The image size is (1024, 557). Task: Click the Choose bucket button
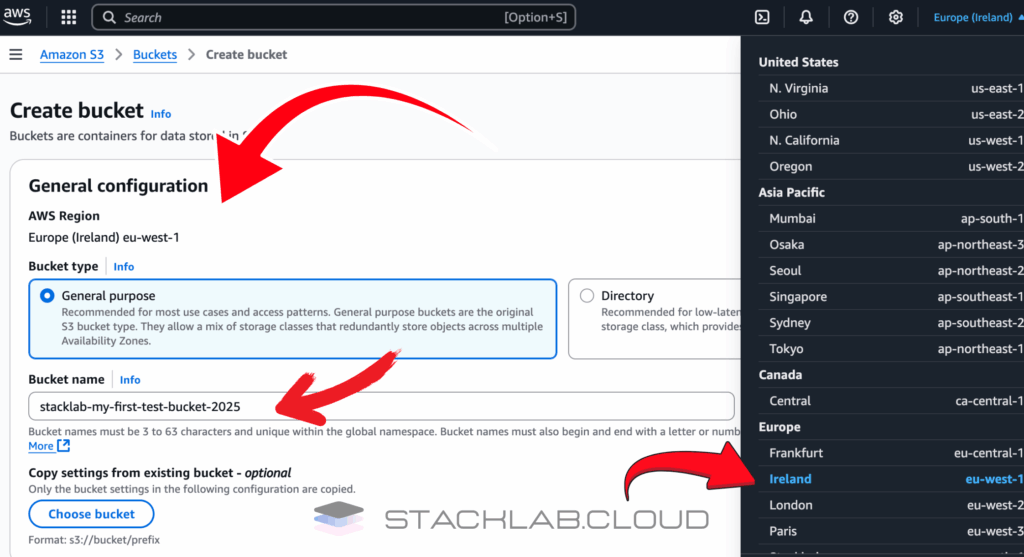[x=91, y=514]
